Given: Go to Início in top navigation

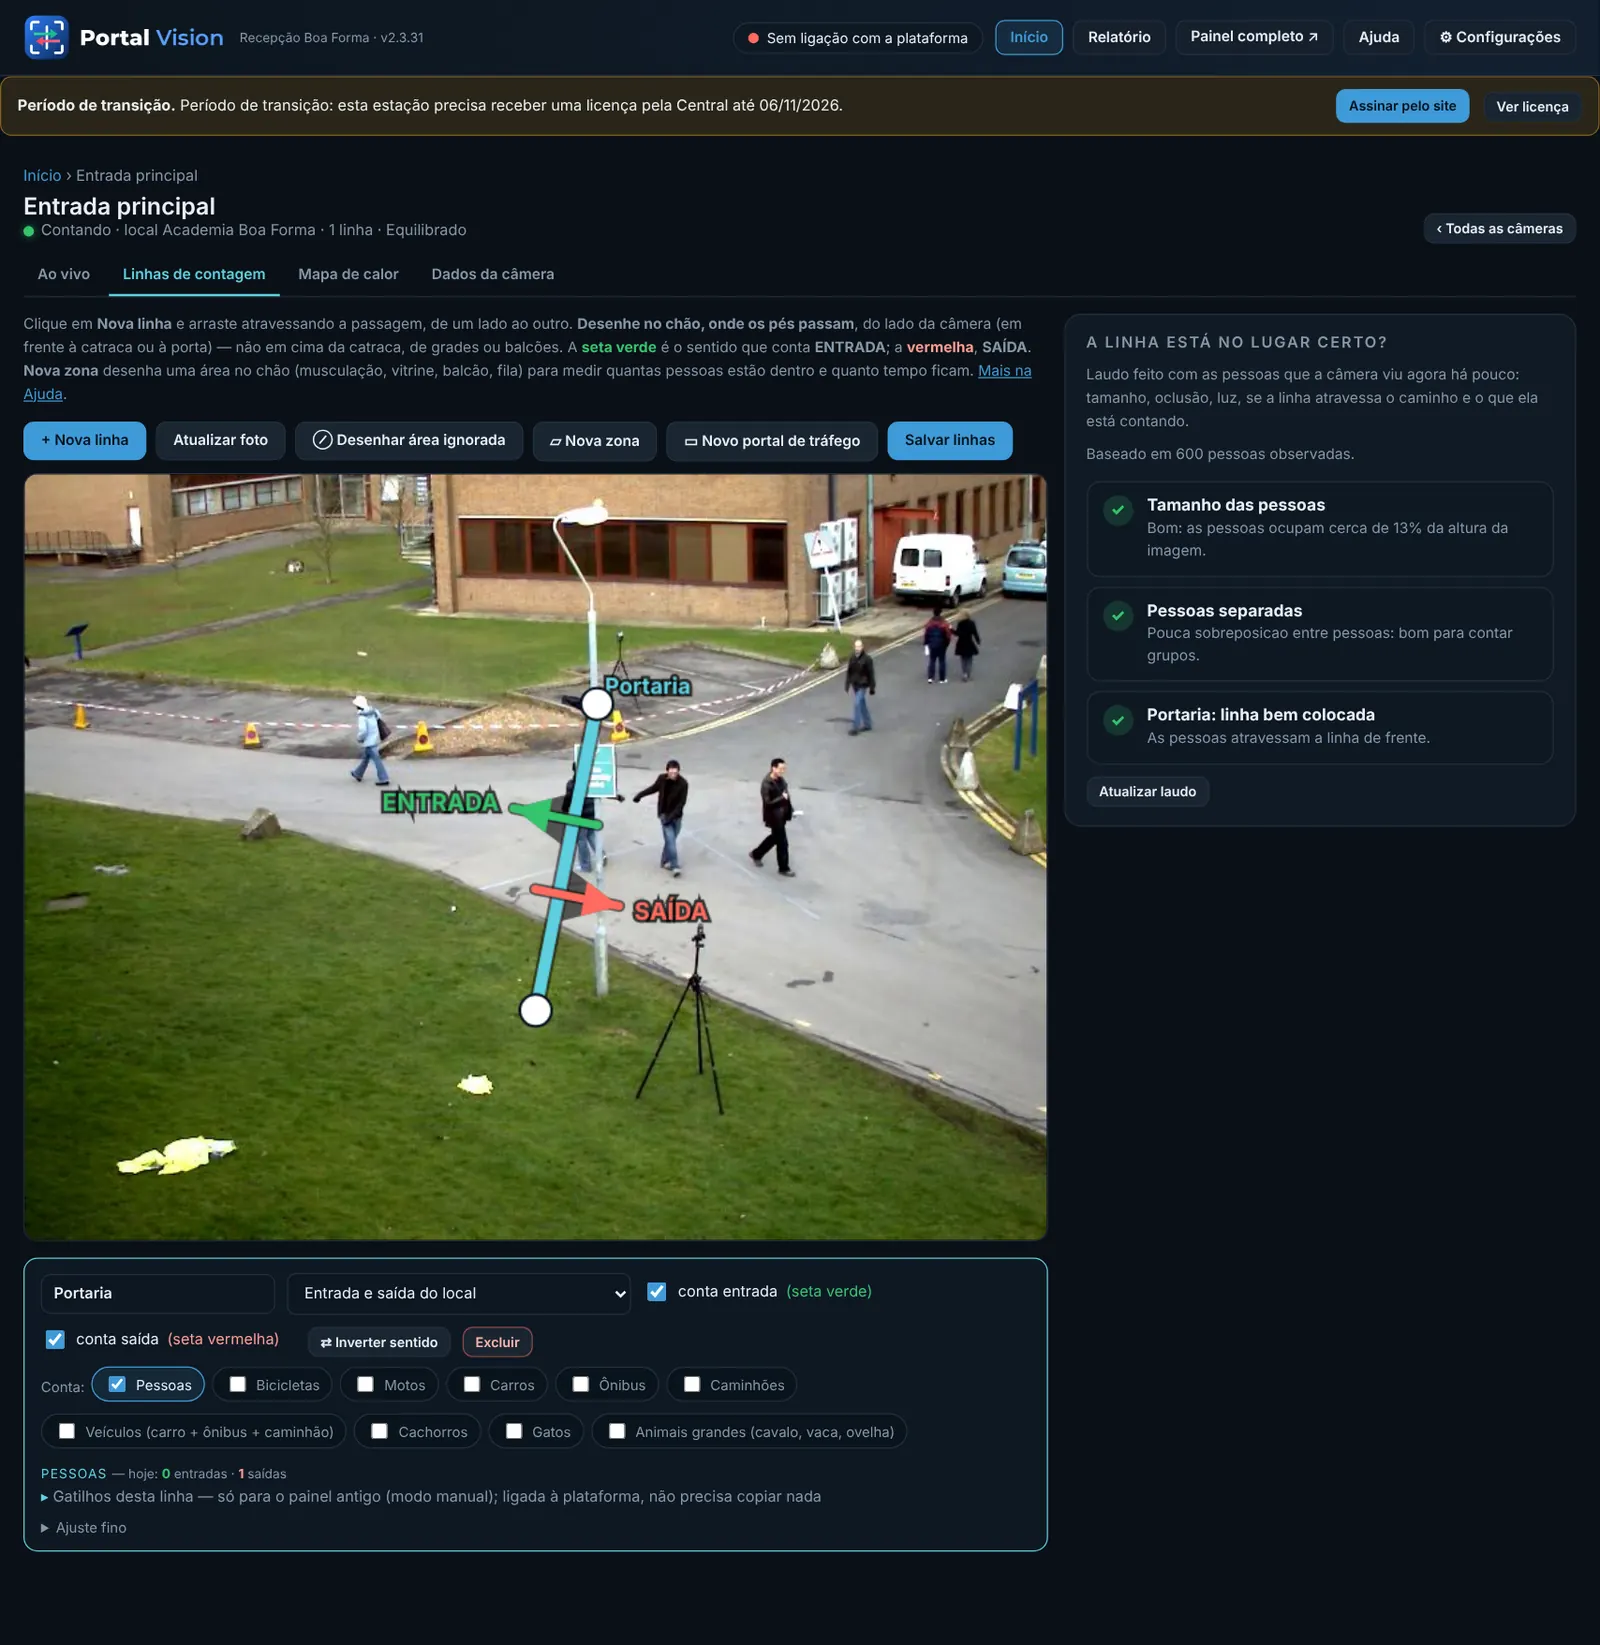Looking at the screenshot, I should coord(1029,37).
